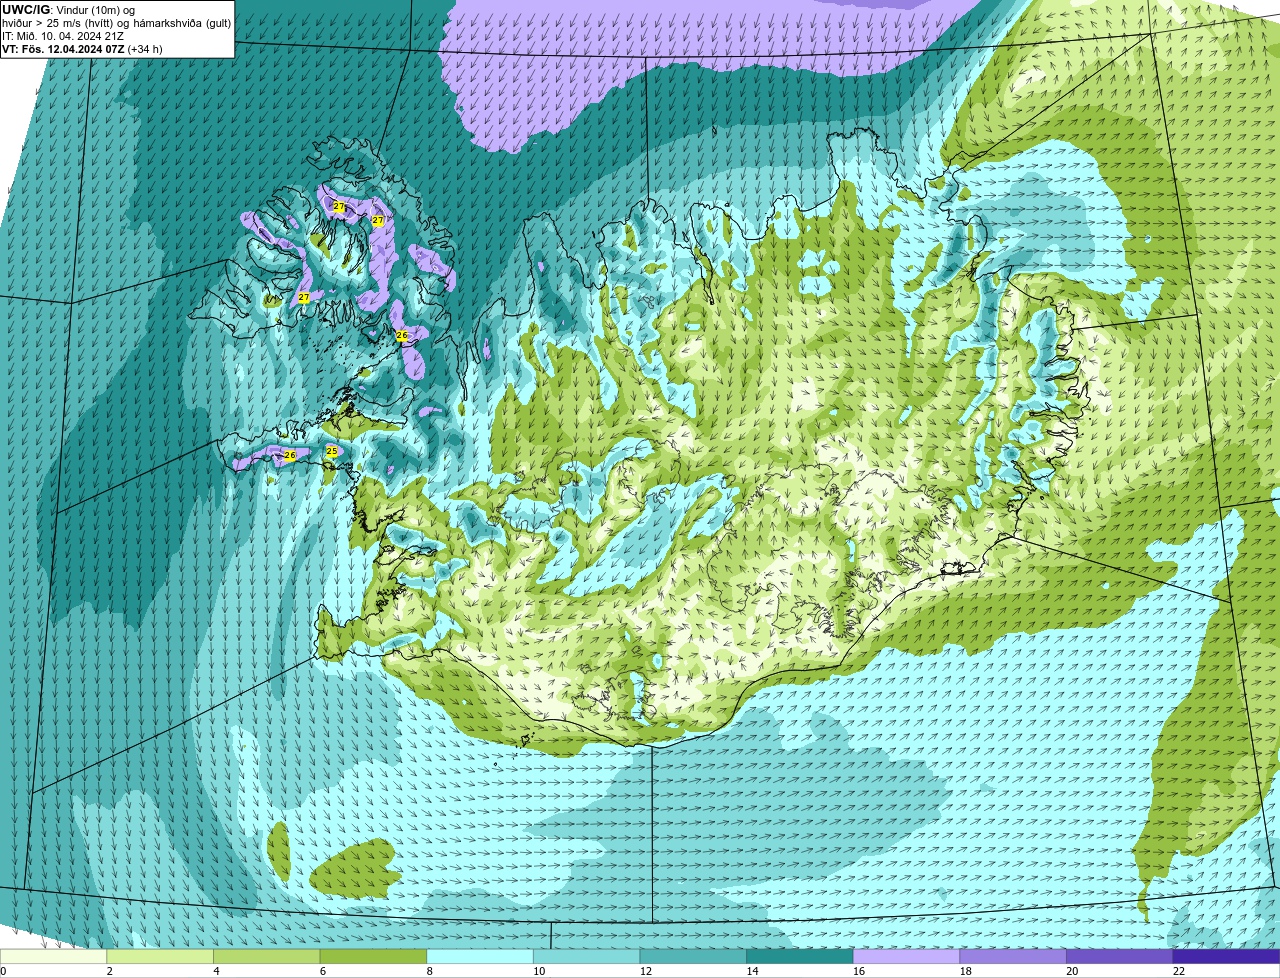This screenshot has width=1280, height=978.
Task: Click the 16–18 light lavender colour scale segment
Action: [907, 956]
